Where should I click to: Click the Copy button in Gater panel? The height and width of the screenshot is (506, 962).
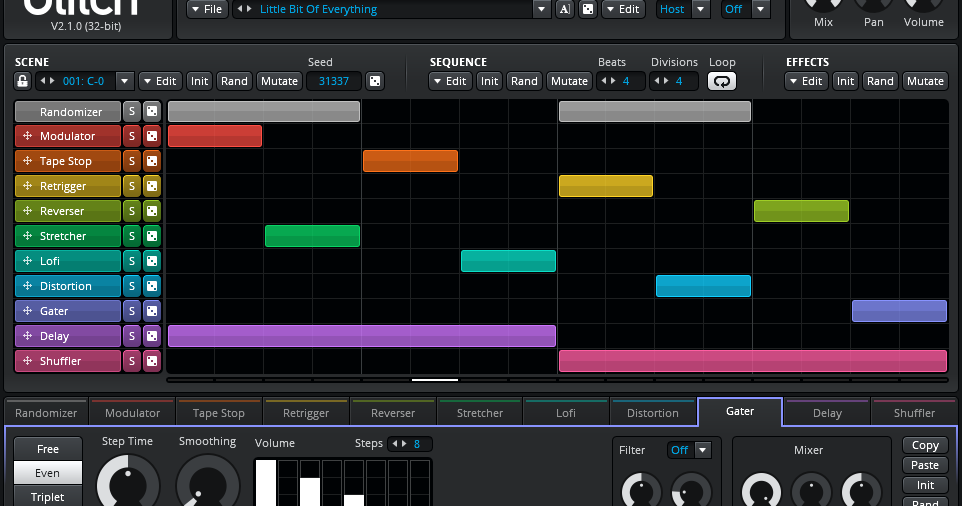click(x=925, y=445)
